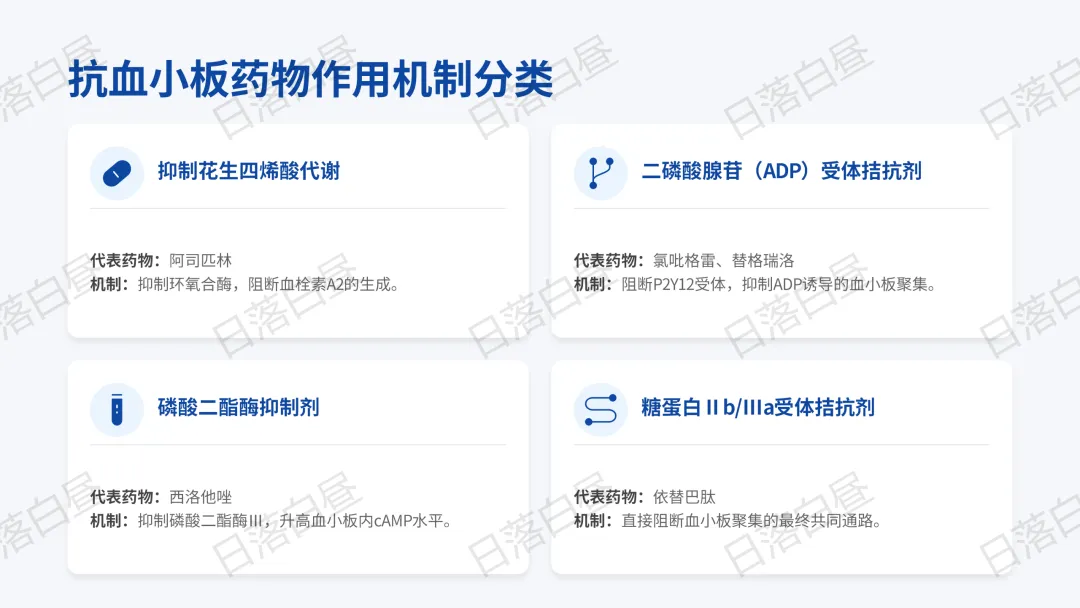Click the test tube icon beside 磷酸二酯酶抑制剂

point(116,410)
